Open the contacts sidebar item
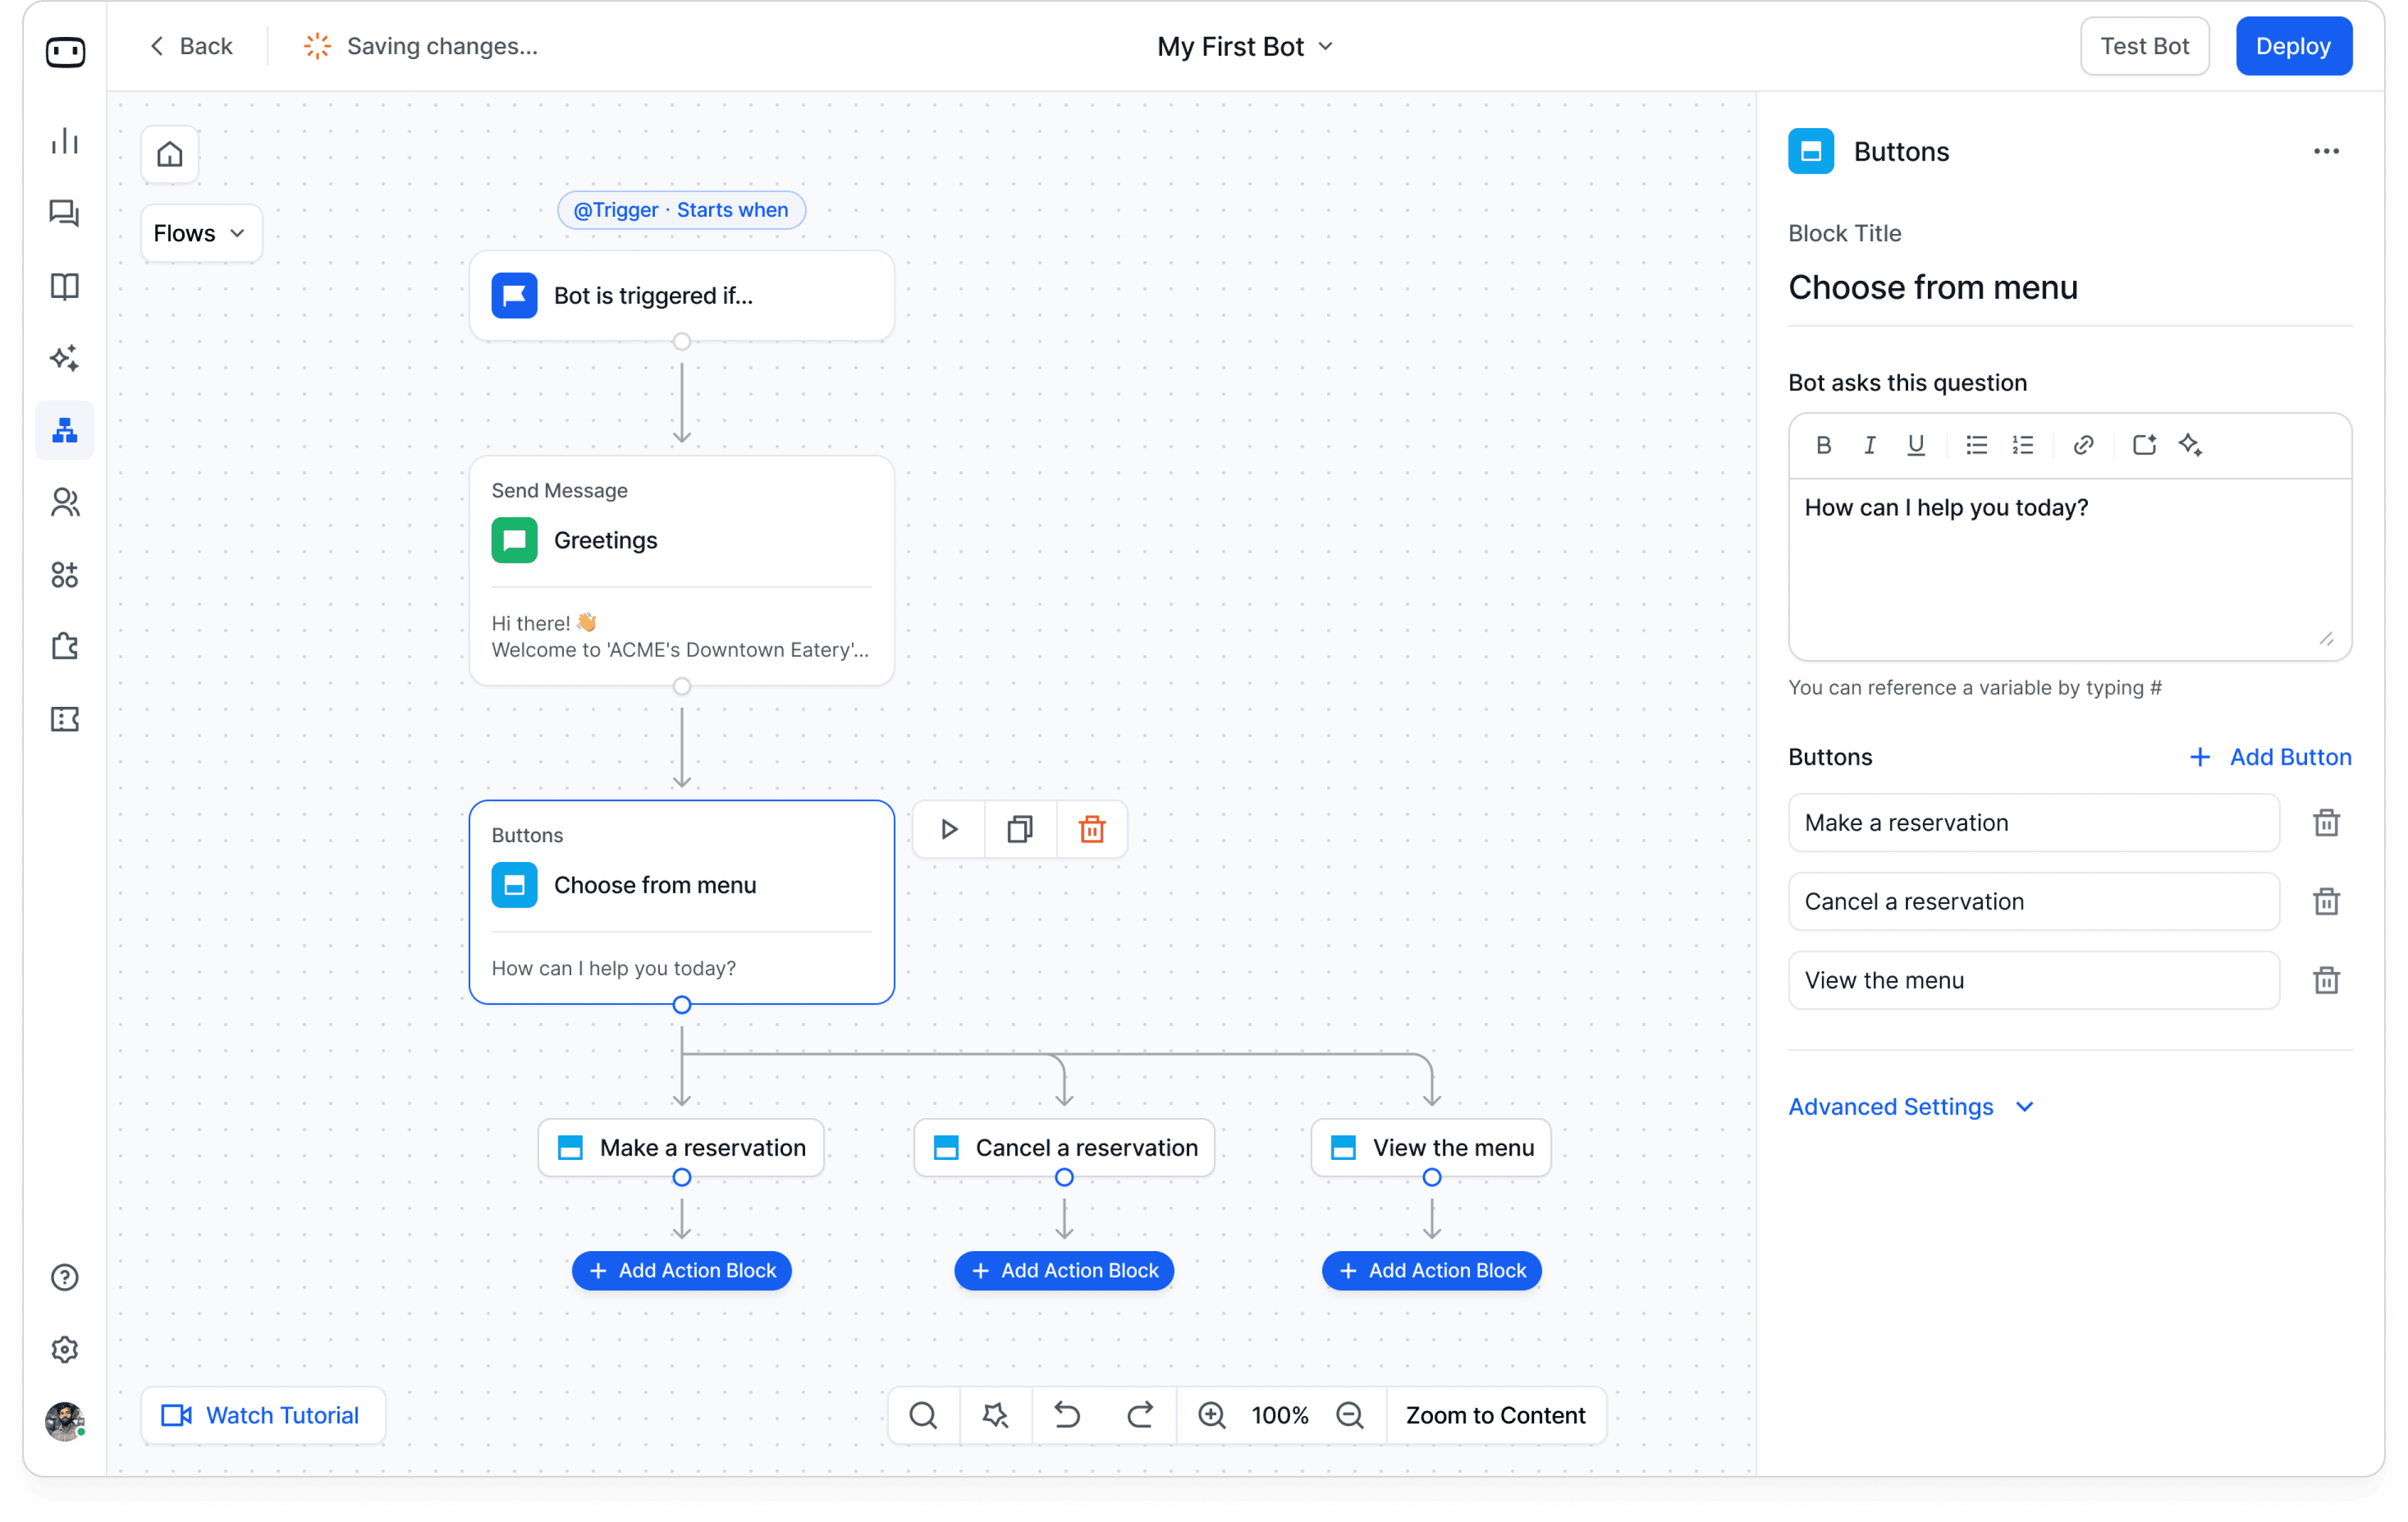Screen dimensions: 2408x1522 tap(65, 502)
